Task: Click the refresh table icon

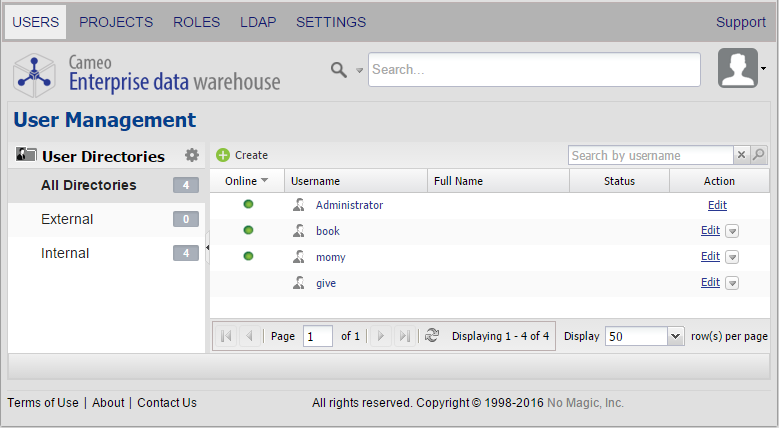Action: tap(432, 336)
